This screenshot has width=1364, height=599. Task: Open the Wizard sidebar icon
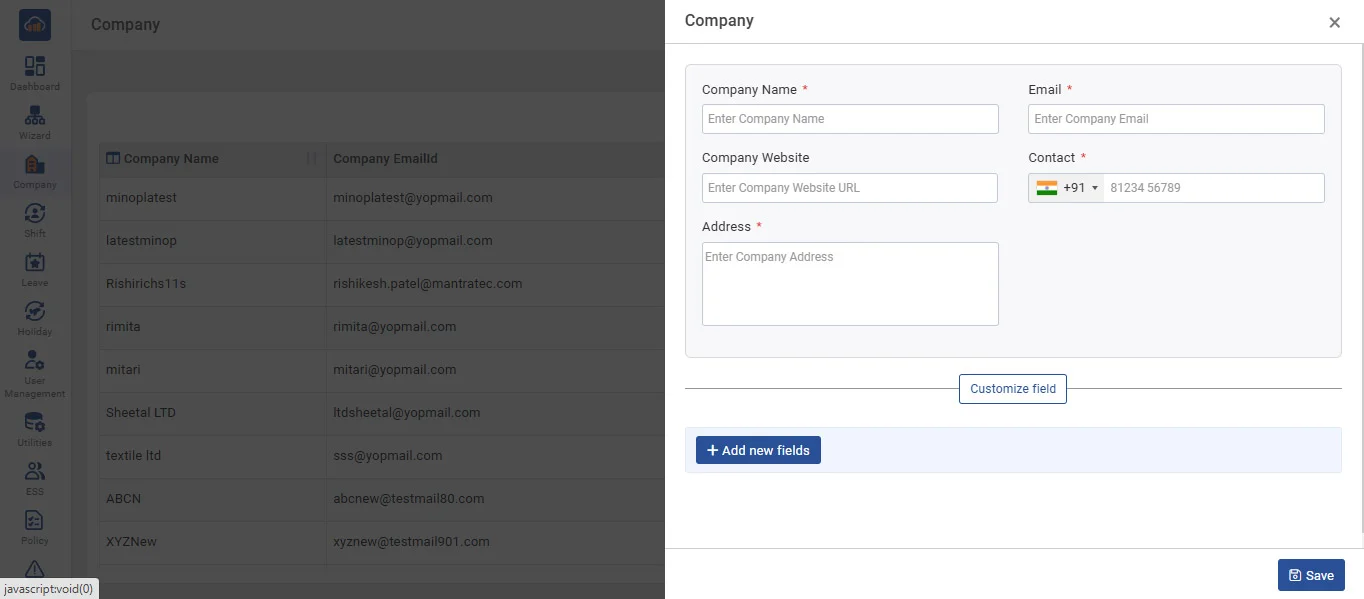pos(35,121)
